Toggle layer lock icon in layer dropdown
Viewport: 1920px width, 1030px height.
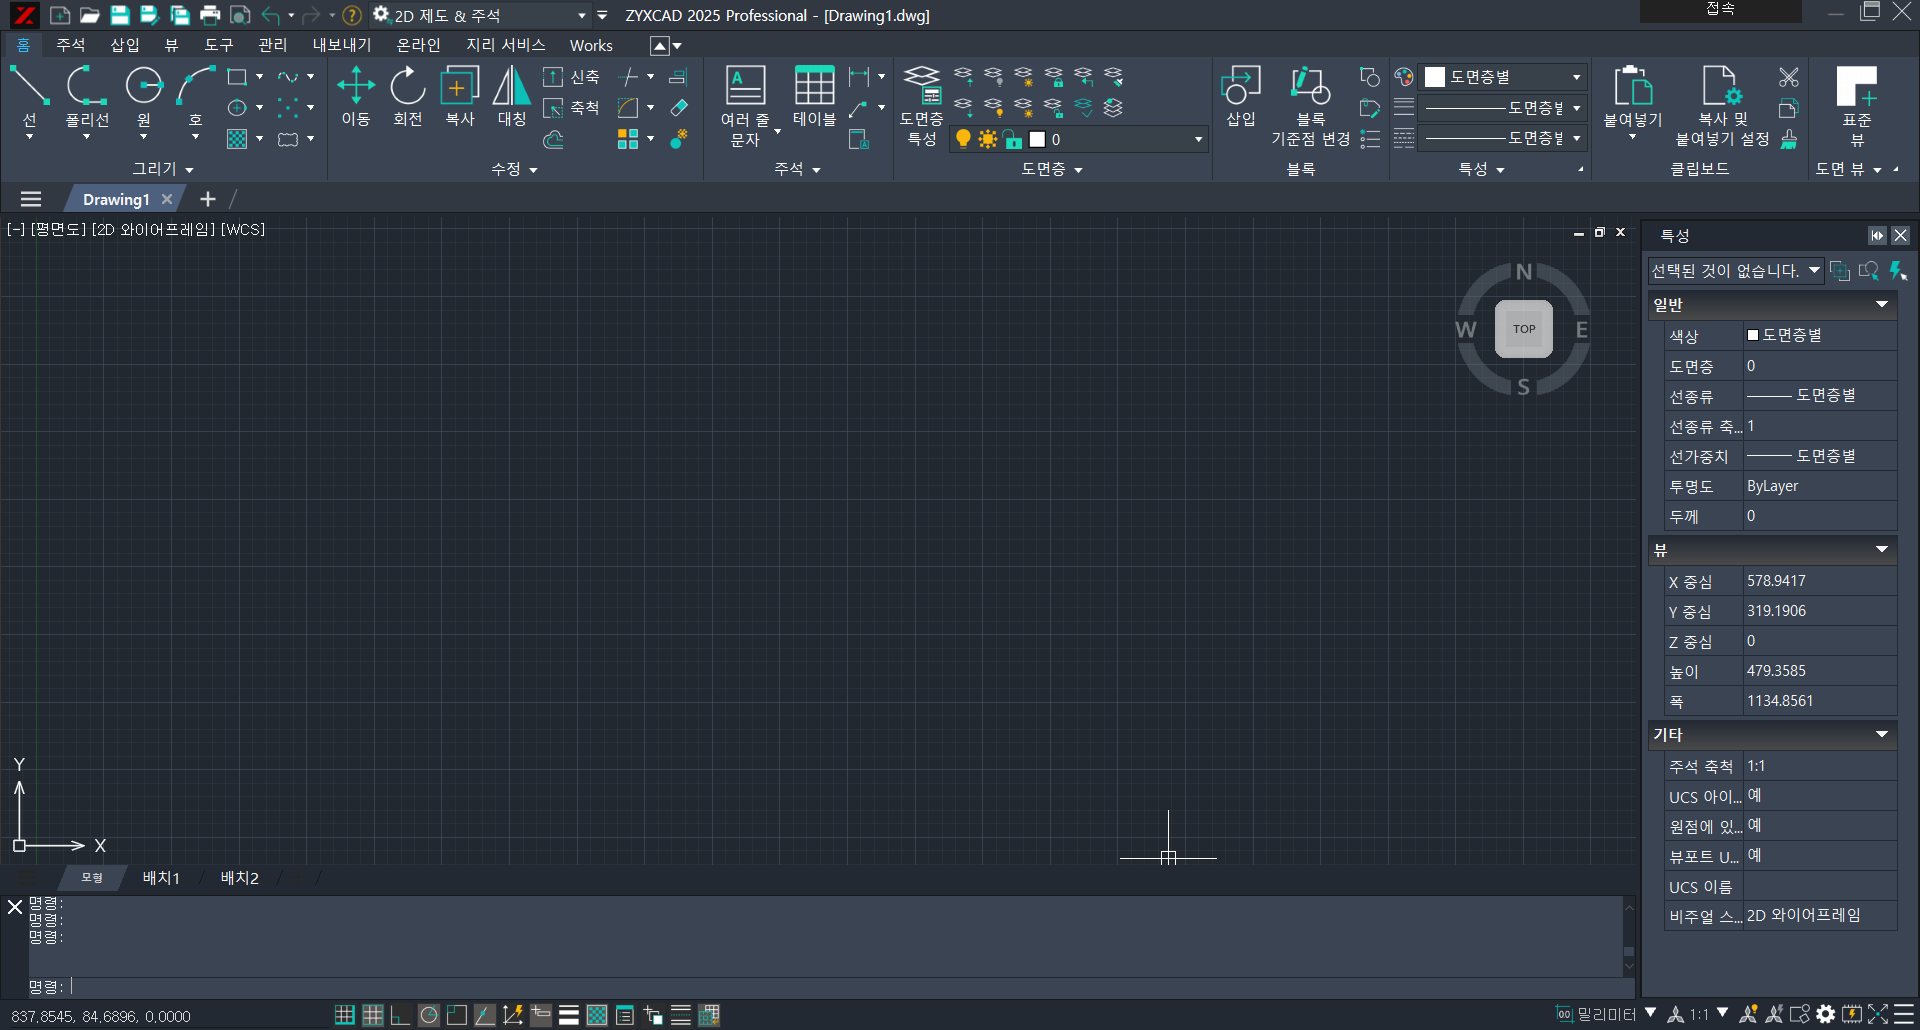1013,139
